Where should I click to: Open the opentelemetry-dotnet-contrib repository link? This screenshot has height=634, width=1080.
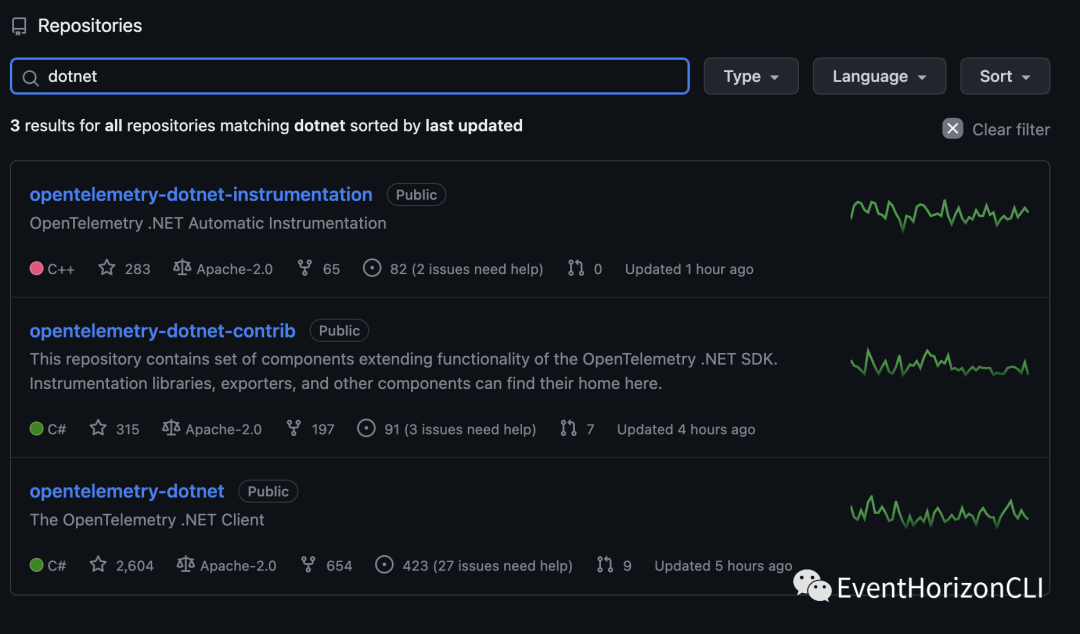coord(162,330)
